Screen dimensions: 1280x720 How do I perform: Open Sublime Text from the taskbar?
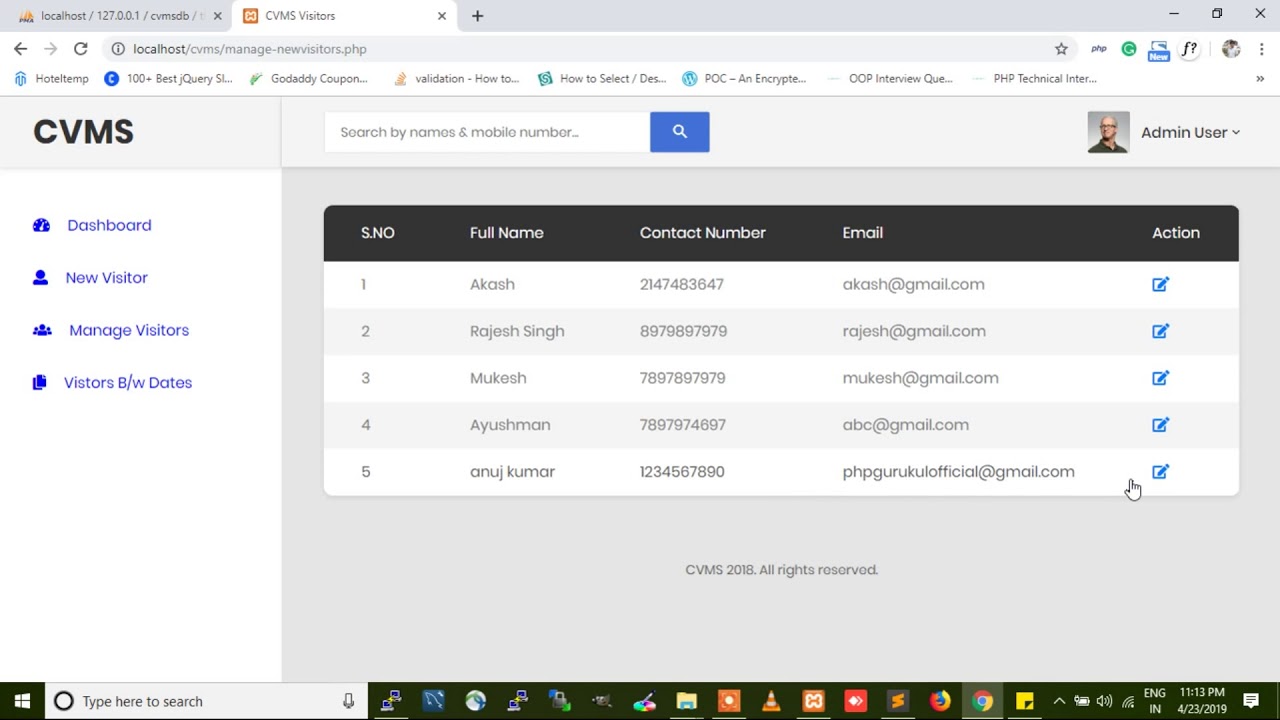click(x=897, y=701)
